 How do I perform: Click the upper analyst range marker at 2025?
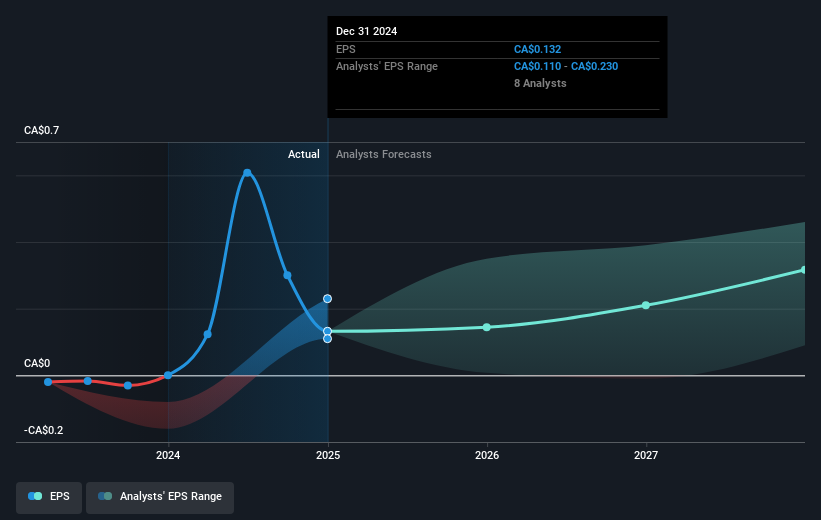coord(327,298)
